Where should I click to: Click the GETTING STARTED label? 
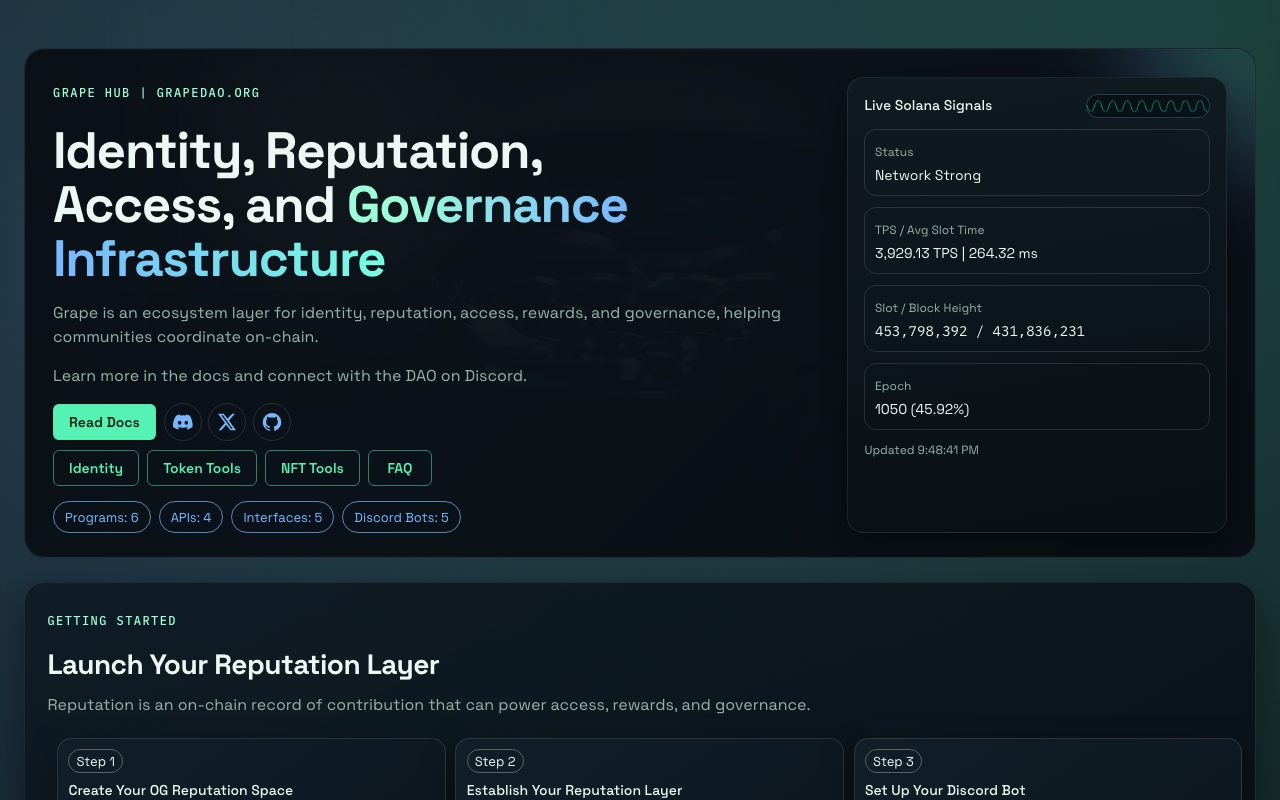112,621
